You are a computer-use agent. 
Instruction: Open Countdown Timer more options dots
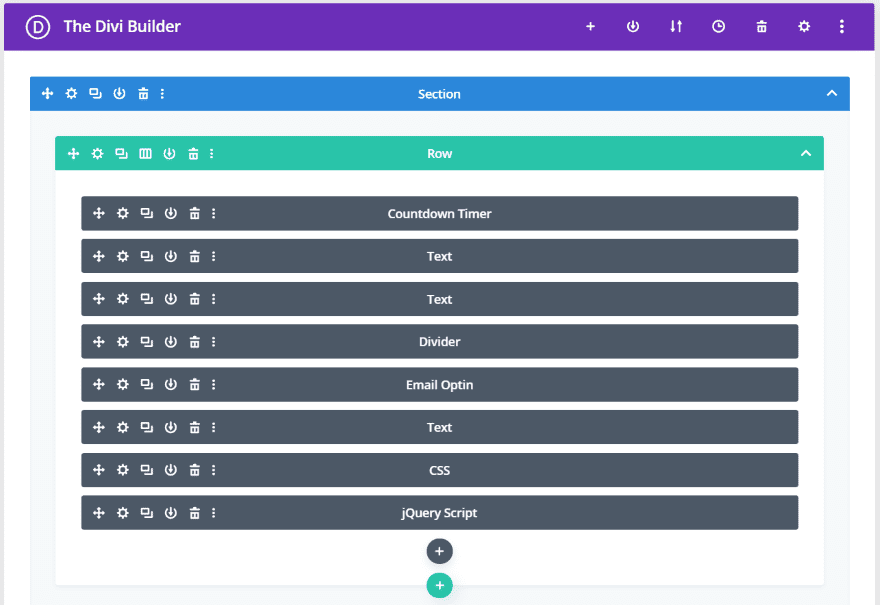click(x=213, y=213)
